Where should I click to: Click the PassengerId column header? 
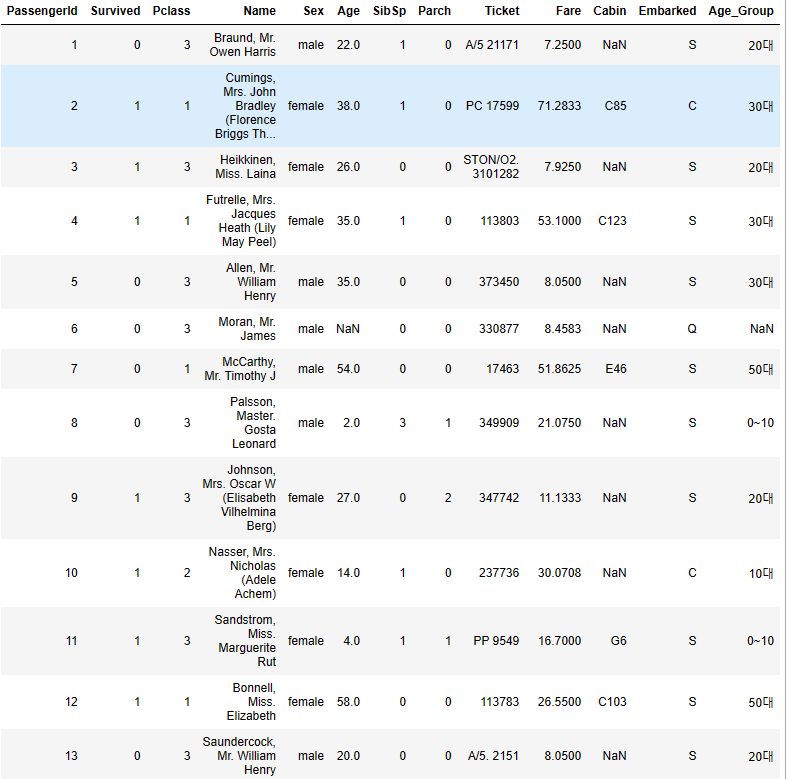coord(42,11)
